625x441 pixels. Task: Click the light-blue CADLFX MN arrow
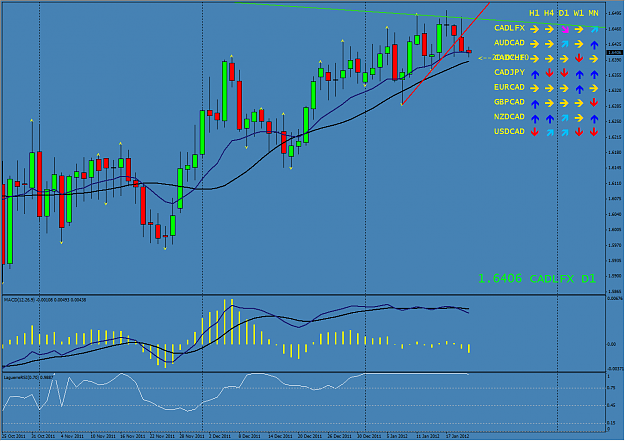594,29
